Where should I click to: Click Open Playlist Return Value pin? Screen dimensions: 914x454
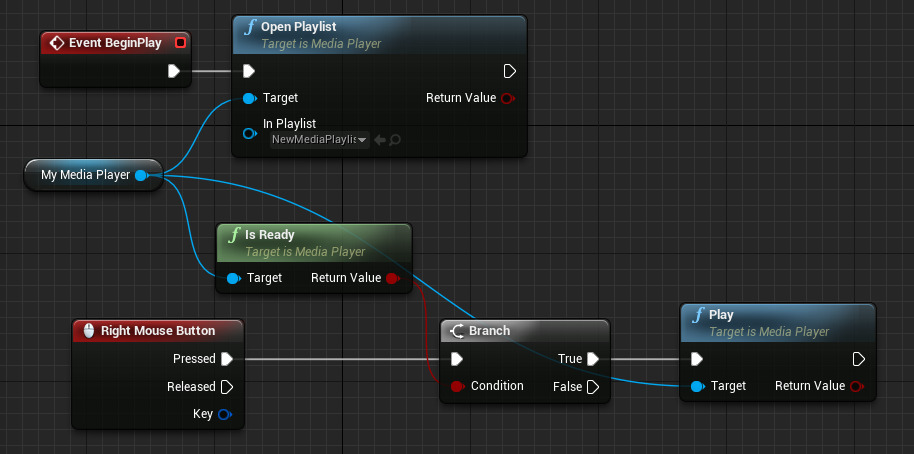(508, 98)
